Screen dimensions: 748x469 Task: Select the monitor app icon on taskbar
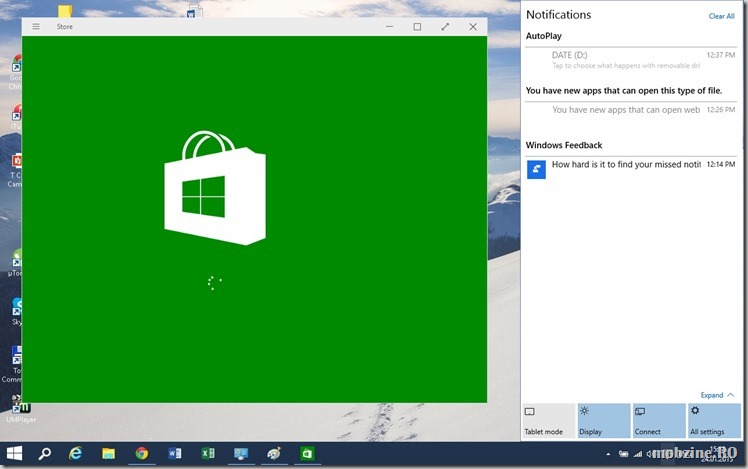point(241,453)
